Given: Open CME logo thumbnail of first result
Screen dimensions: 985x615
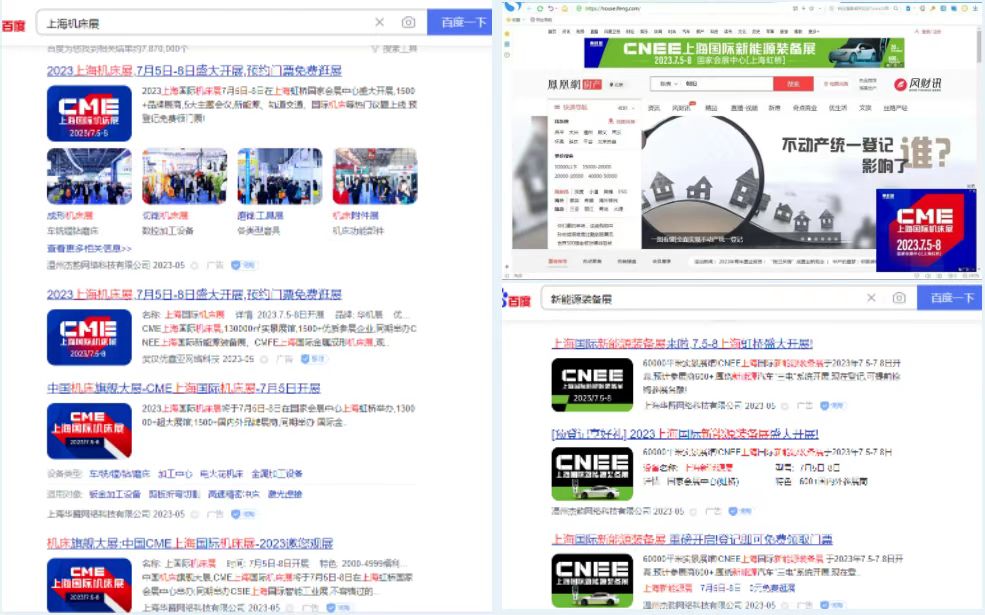Looking at the screenshot, I should pyautogui.click(x=89, y=113).
